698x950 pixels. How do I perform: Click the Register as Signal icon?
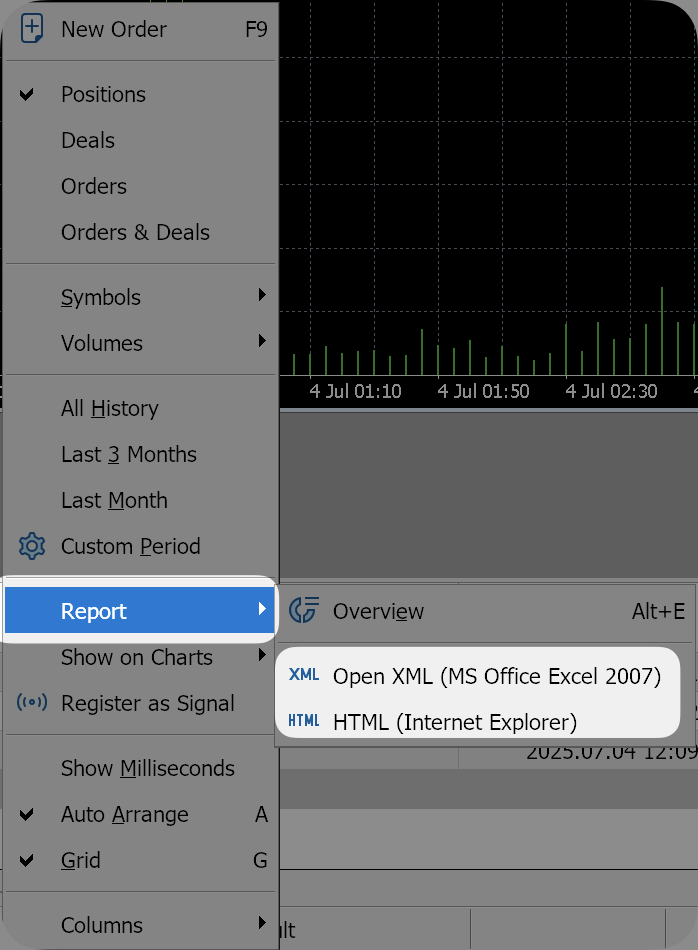pyautogui.click(x=32, y=703)
